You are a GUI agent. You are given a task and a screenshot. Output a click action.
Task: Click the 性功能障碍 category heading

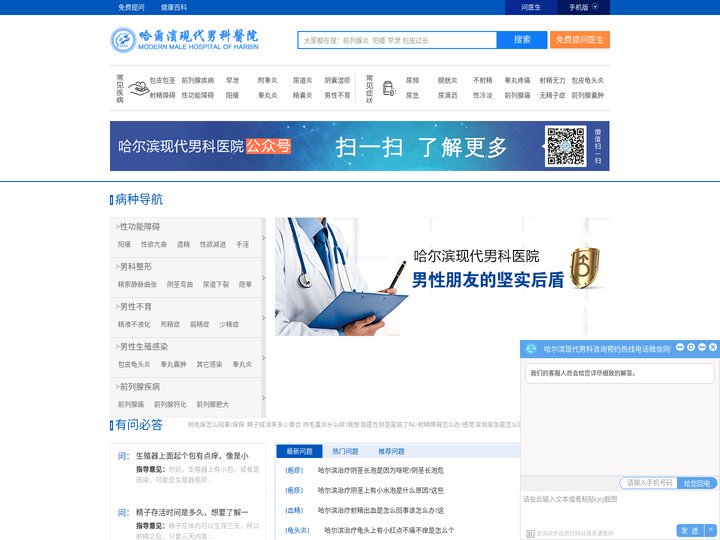(138, 226)
